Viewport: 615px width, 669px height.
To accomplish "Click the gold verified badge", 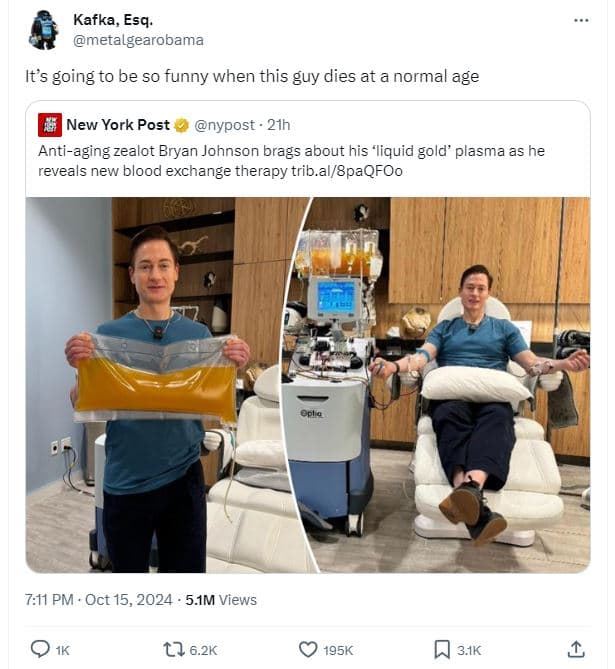I will click(181, 126).
